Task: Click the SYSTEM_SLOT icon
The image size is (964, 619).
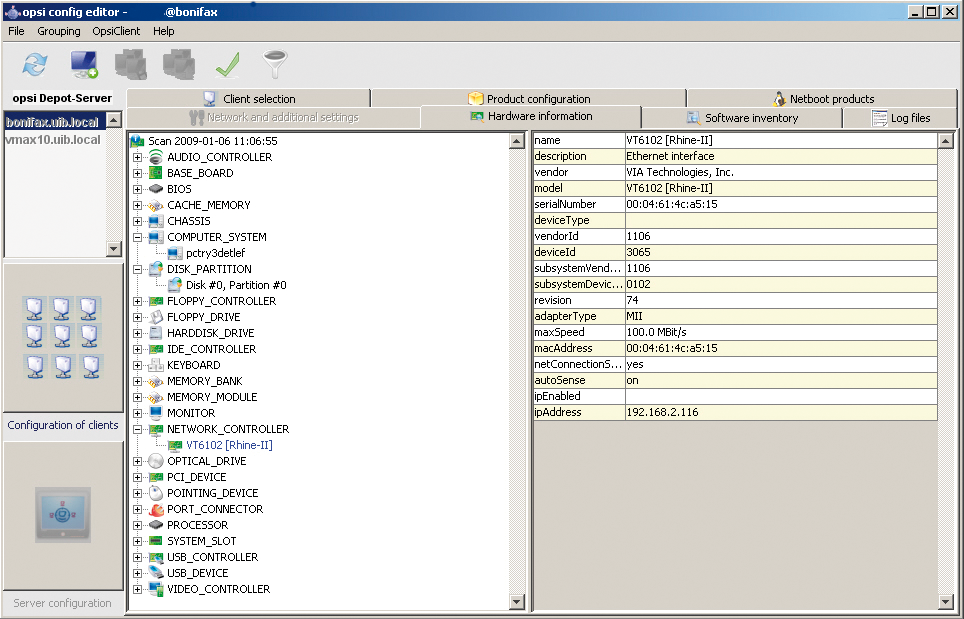Action: pos(156,541)
